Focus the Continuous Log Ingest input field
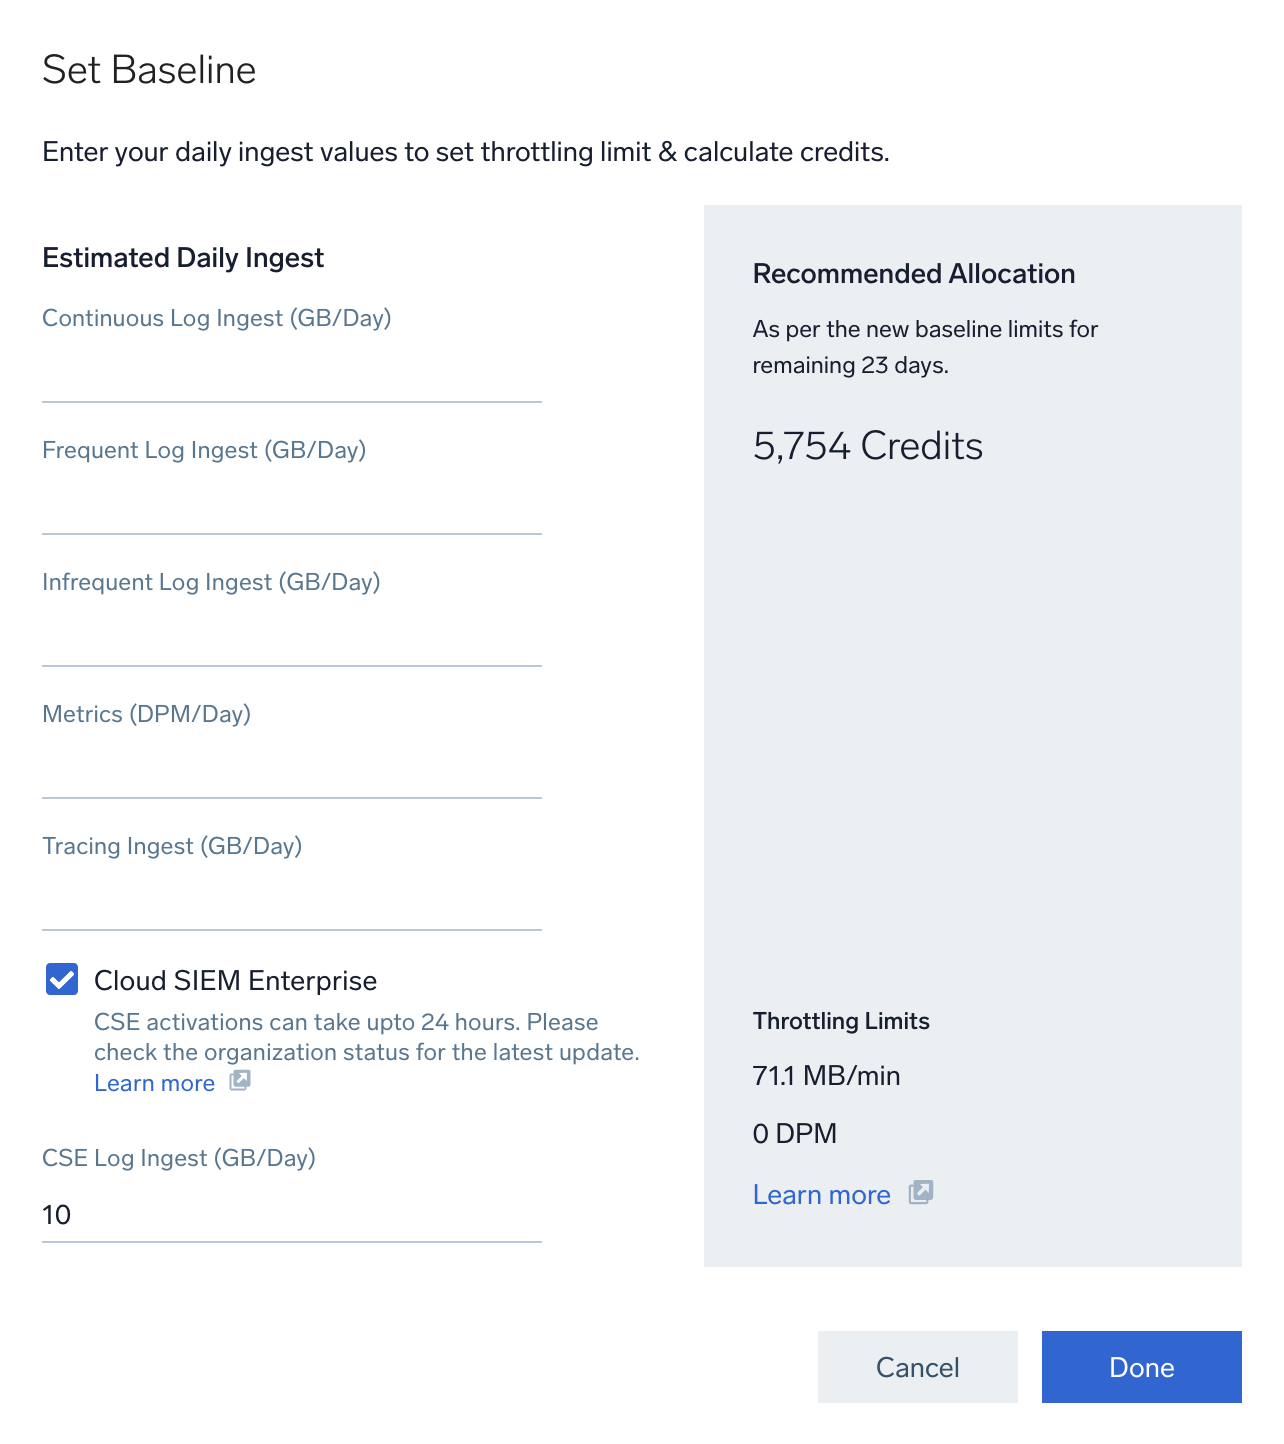The height and width of the screenshot is (1444, 1284). [x=292, y=374]
